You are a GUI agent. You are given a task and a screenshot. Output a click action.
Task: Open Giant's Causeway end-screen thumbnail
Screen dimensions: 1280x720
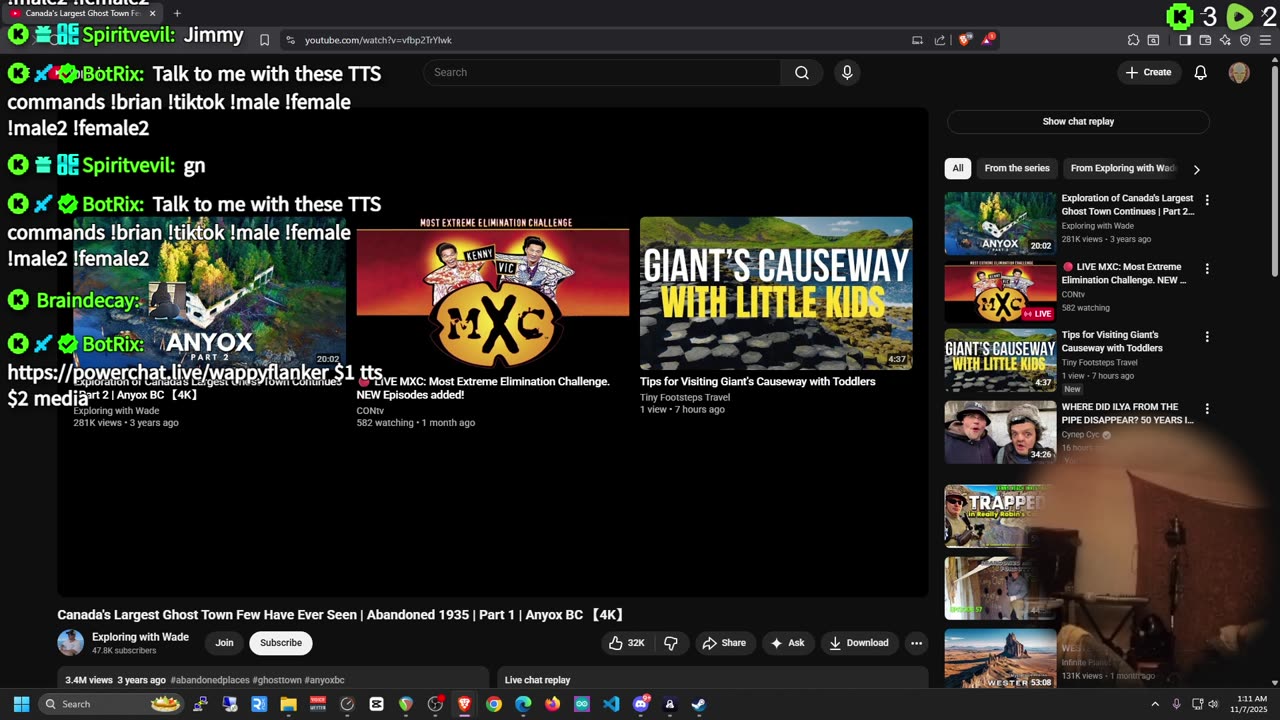[776, 293]
